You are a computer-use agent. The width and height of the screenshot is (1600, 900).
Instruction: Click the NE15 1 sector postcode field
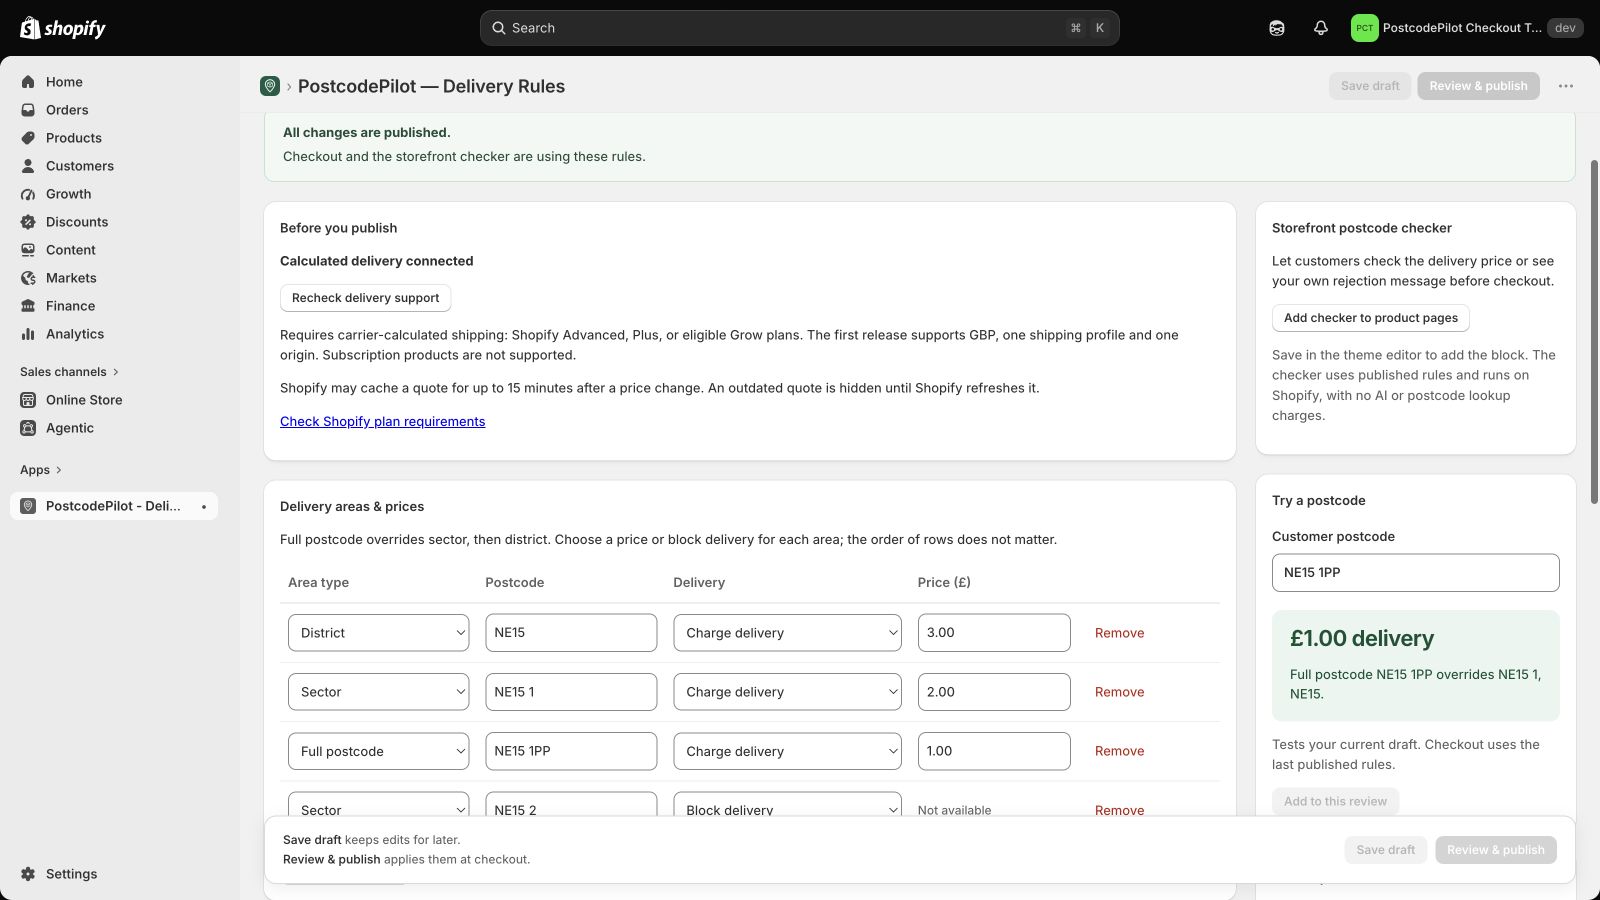571,692
